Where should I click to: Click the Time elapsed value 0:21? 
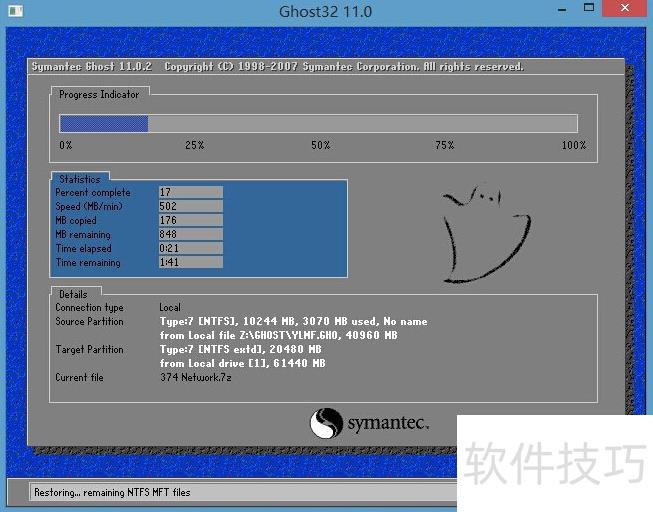[191, 248]
